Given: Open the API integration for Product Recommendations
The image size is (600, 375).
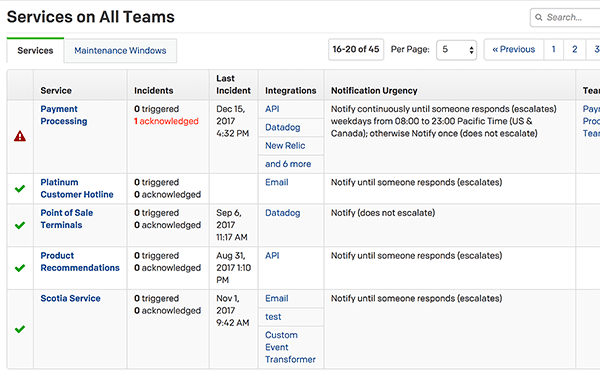Looking at the screenshot, I should 272,256.
